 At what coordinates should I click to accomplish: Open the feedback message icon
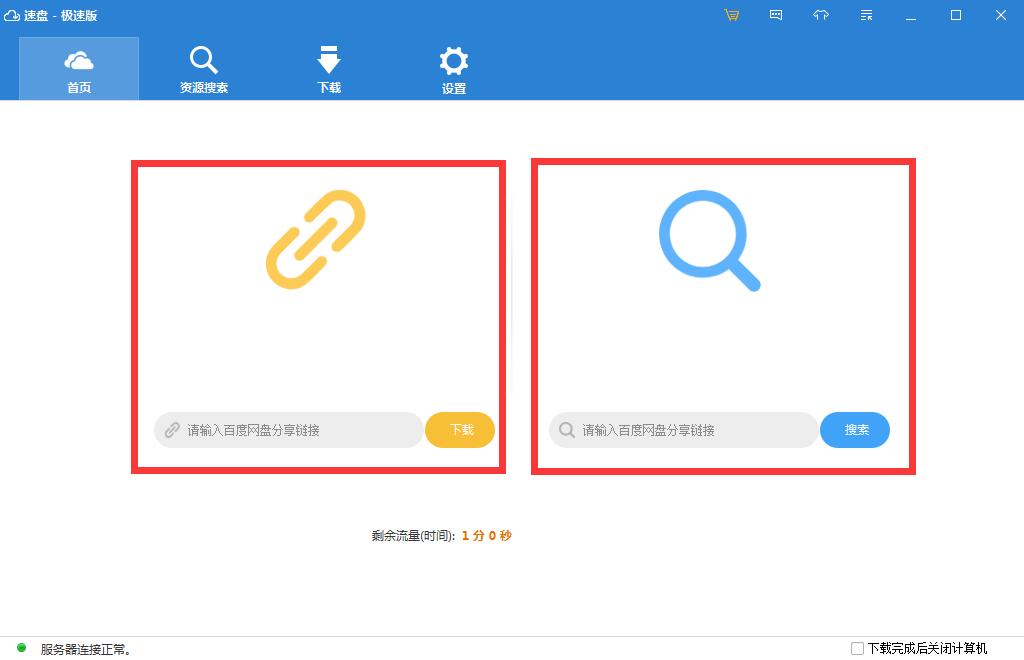click(776, 15)
